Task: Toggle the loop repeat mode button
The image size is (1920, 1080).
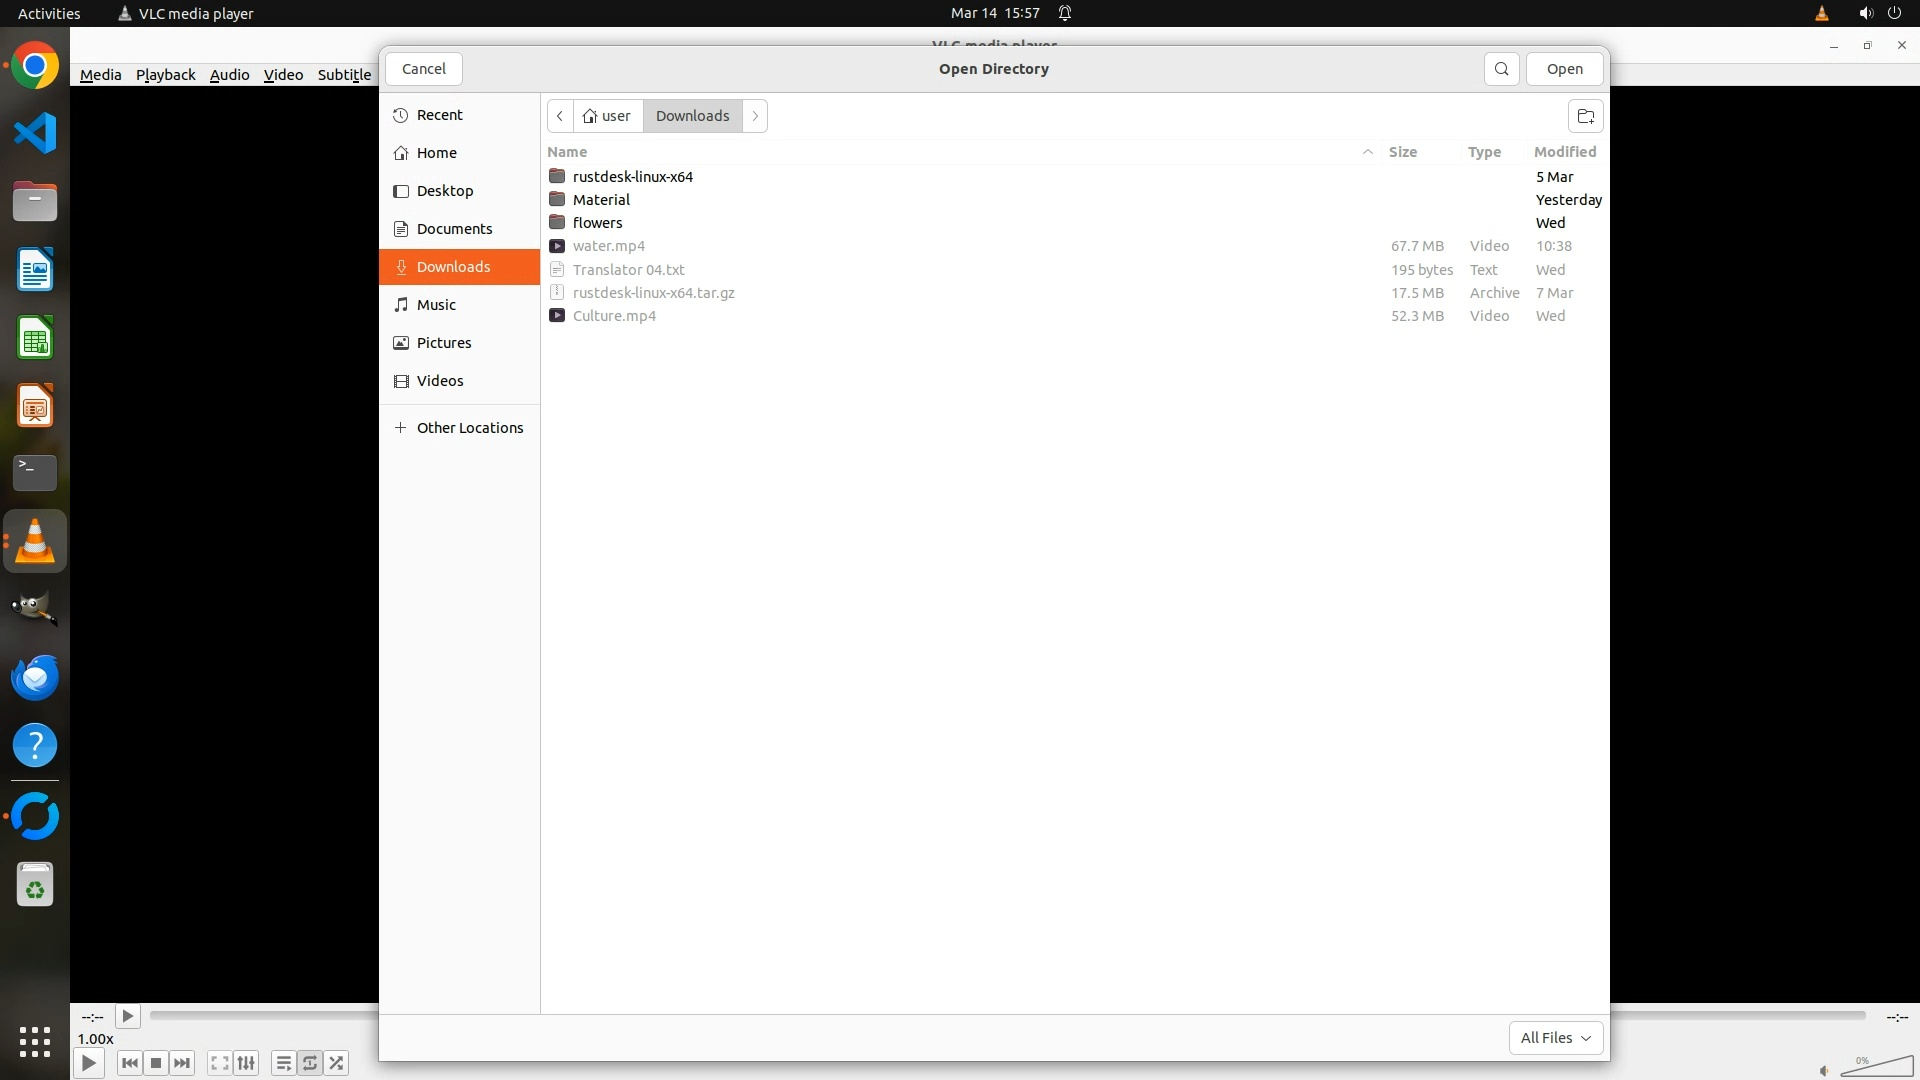Action: pyautogui.click(x=310, y=1063)
